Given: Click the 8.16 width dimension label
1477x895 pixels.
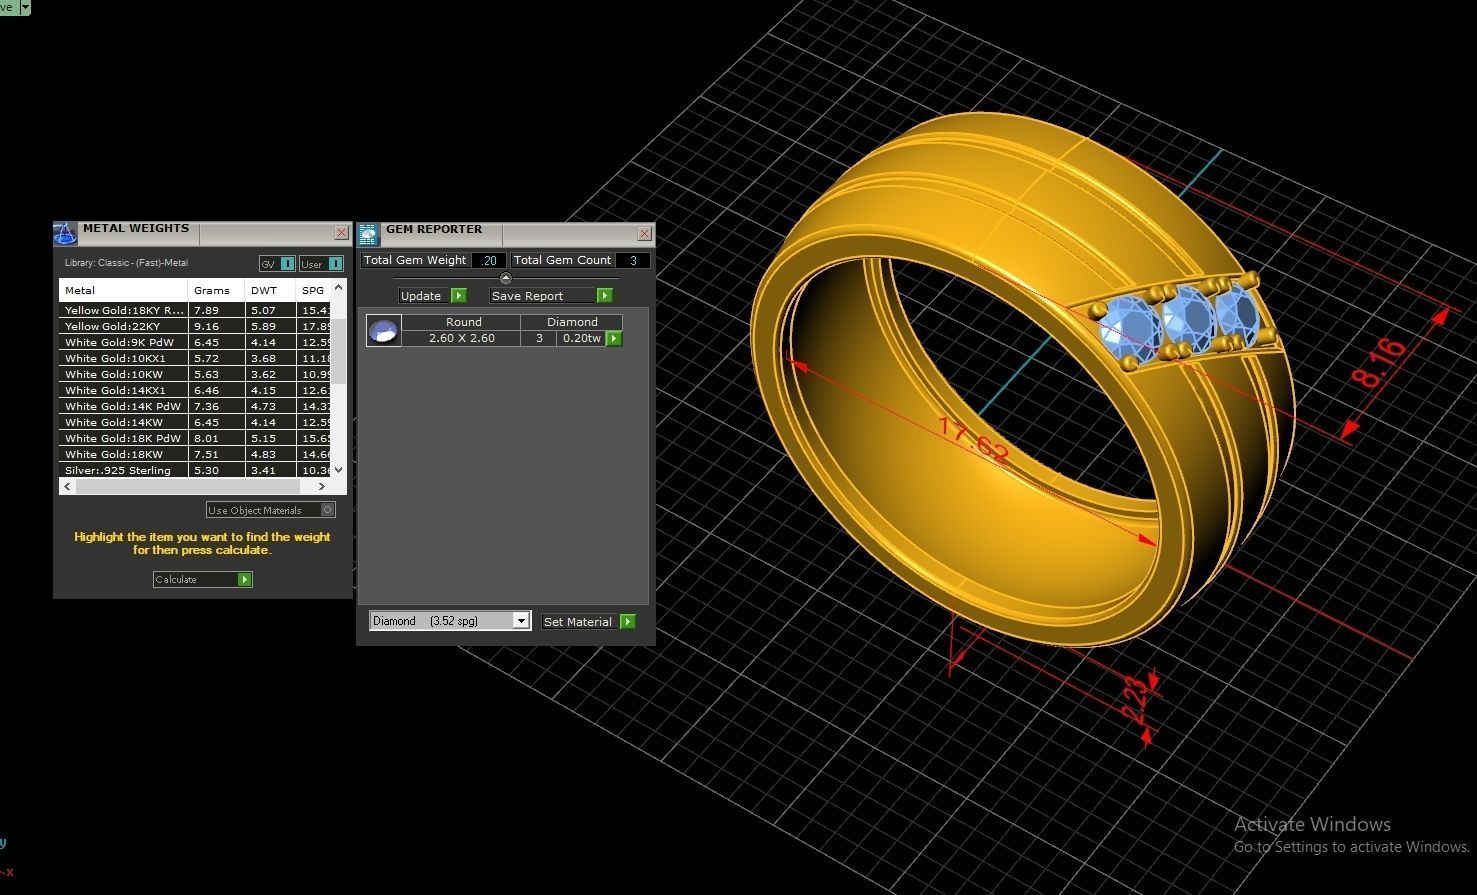Looking at the screenshot, I should click(x=1378, y=363).
